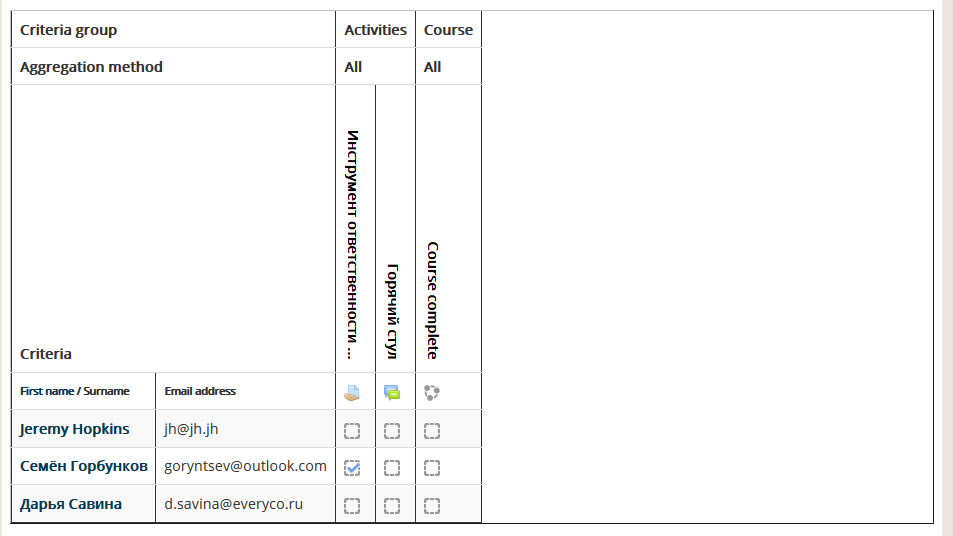This screenshot has height=536, width=953.
Task: Click the chat activity icon Горячий стул
Action: pyautogui.click(x=392, y=393)
